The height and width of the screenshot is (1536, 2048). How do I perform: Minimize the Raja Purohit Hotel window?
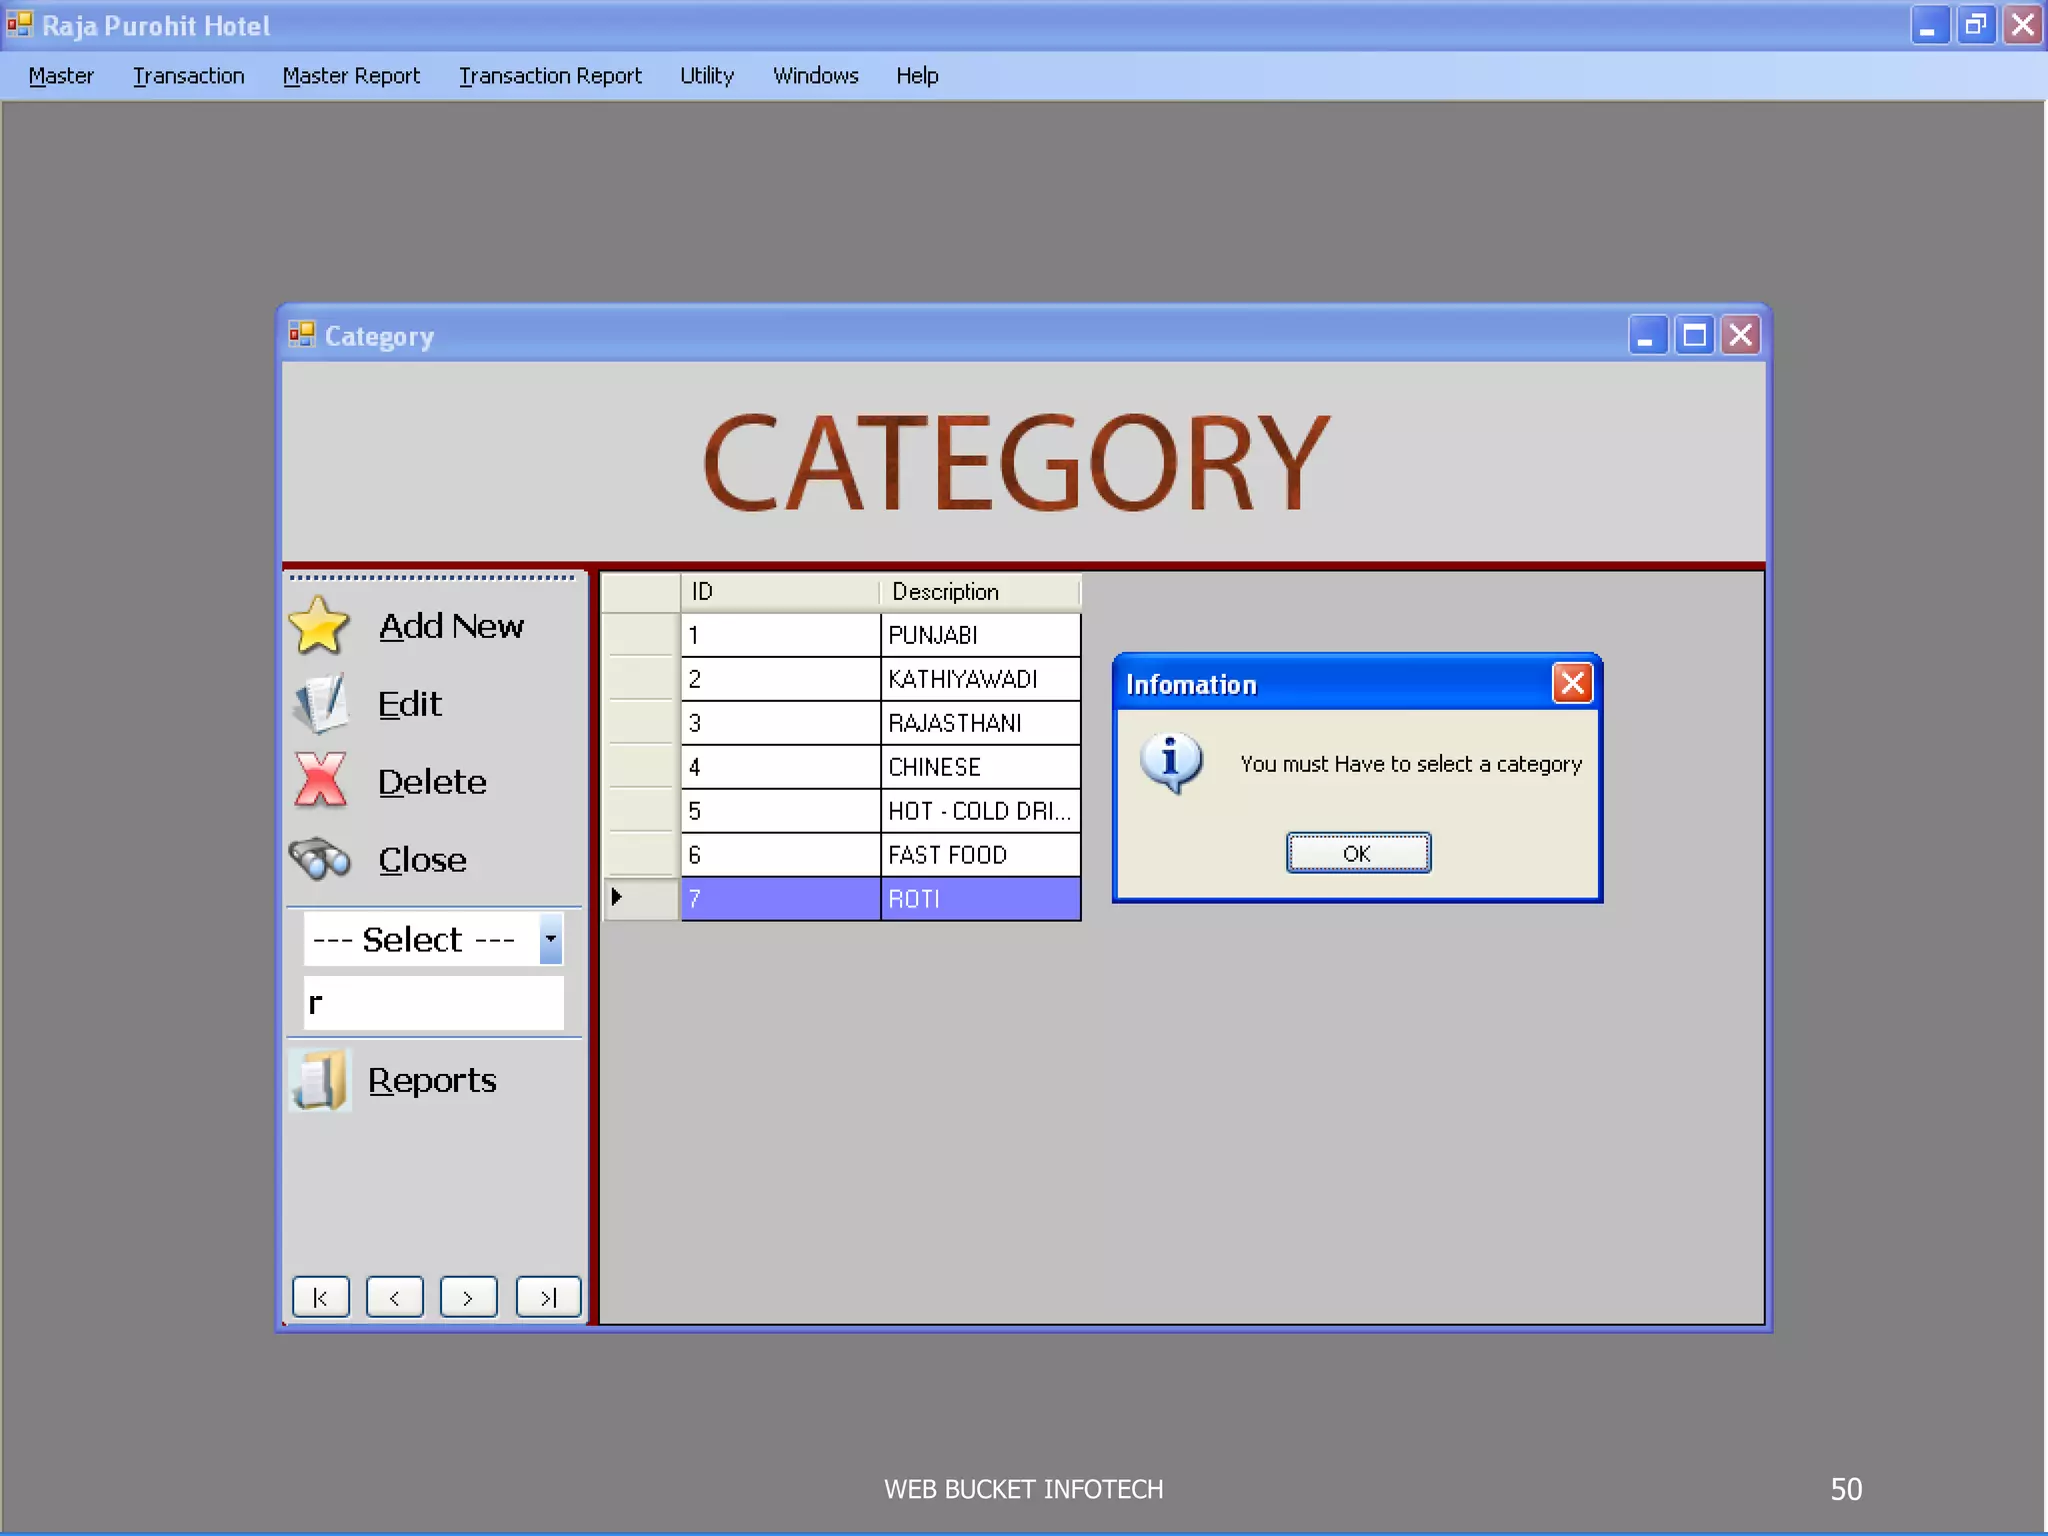1929,25
